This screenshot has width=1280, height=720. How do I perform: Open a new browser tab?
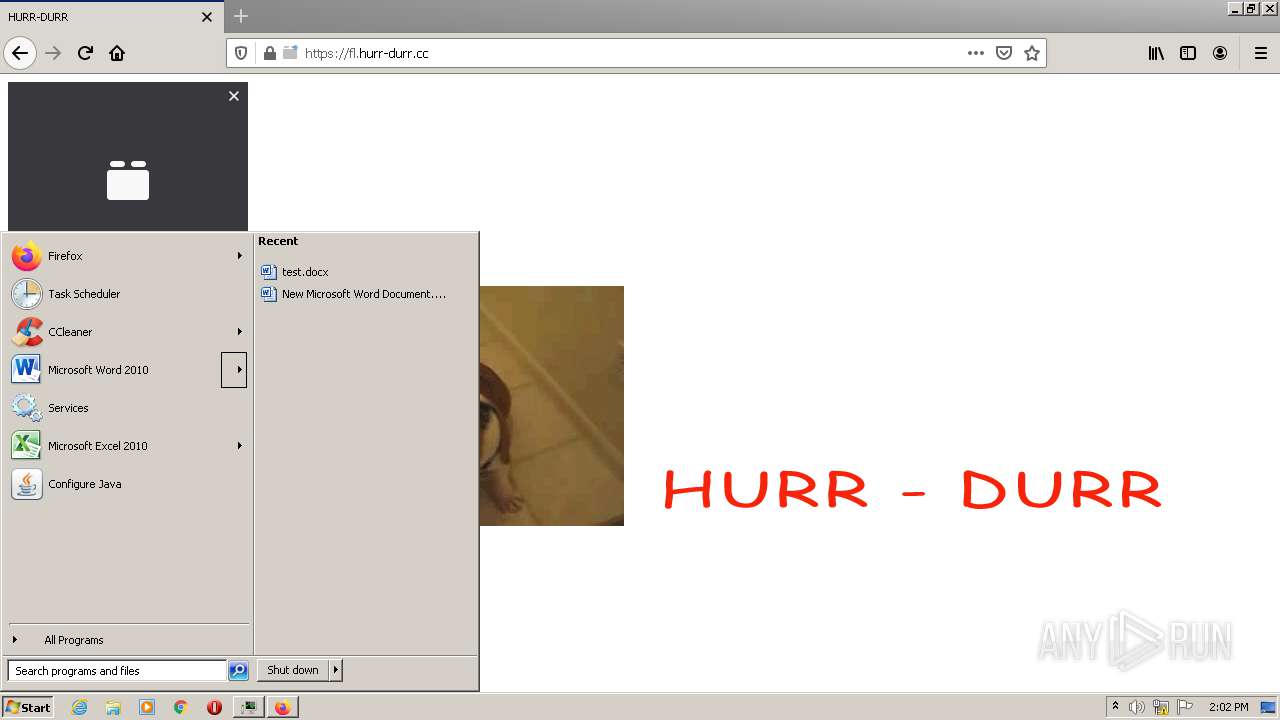pyautogui.click(x=241, y=16)
